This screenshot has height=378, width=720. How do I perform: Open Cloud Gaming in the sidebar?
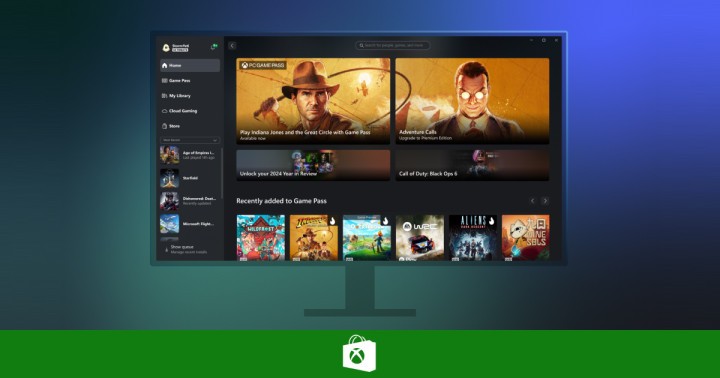pos(190,111)
